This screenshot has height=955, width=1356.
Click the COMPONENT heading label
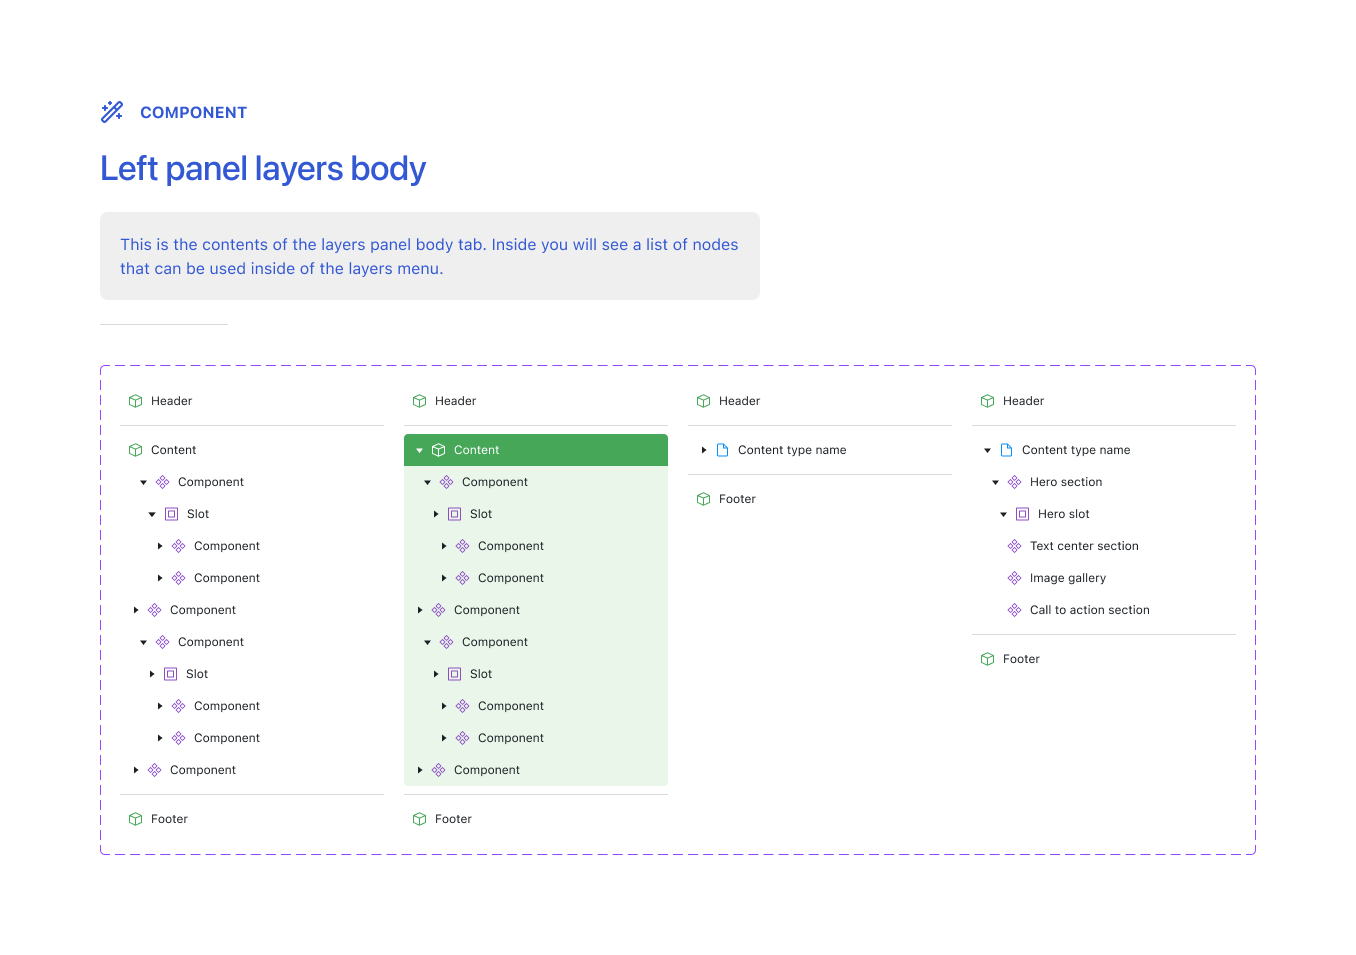(x=193, y=112)
